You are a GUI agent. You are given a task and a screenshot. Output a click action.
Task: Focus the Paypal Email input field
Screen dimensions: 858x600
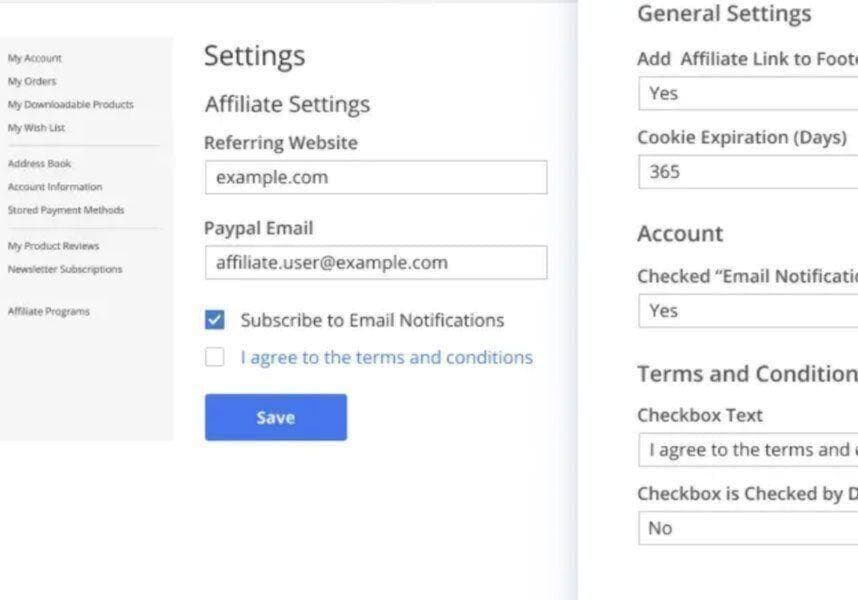coord(375,262)
